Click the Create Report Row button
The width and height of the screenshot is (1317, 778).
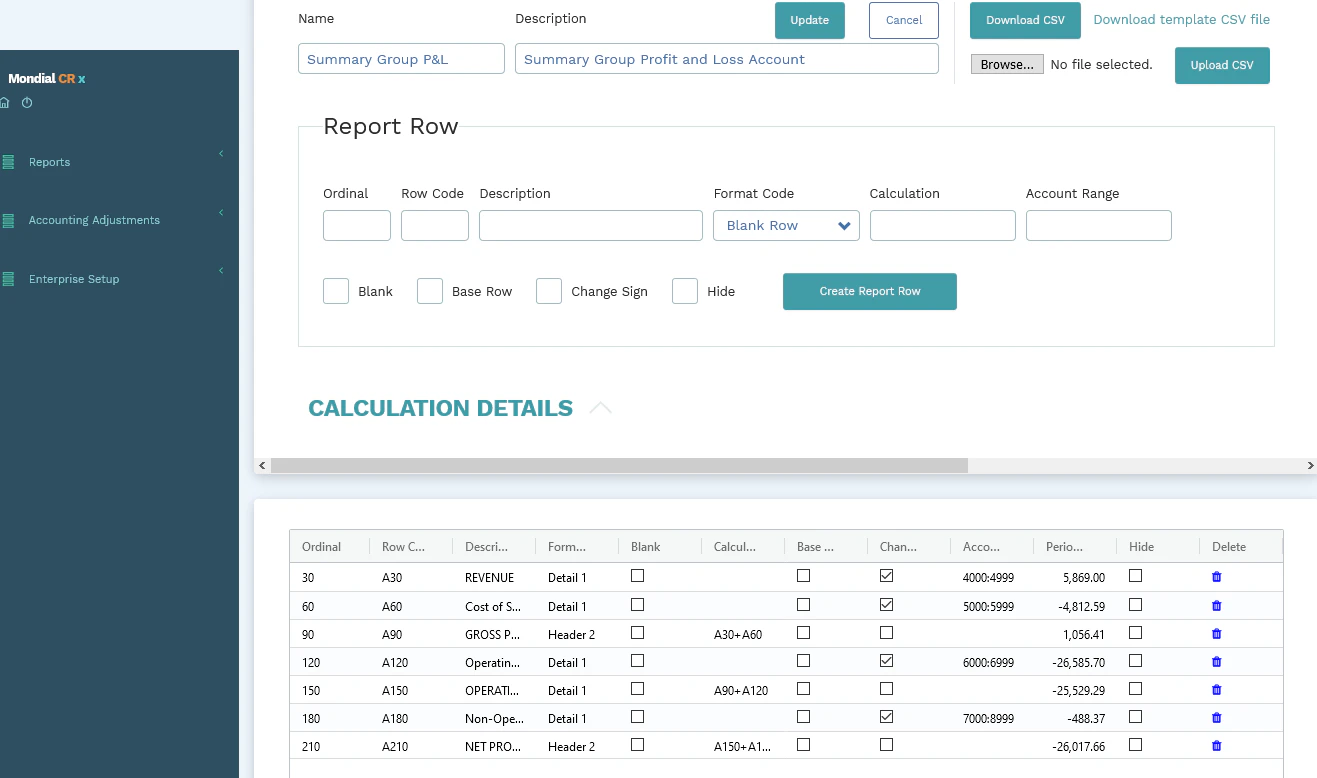[x=869, y=291]
